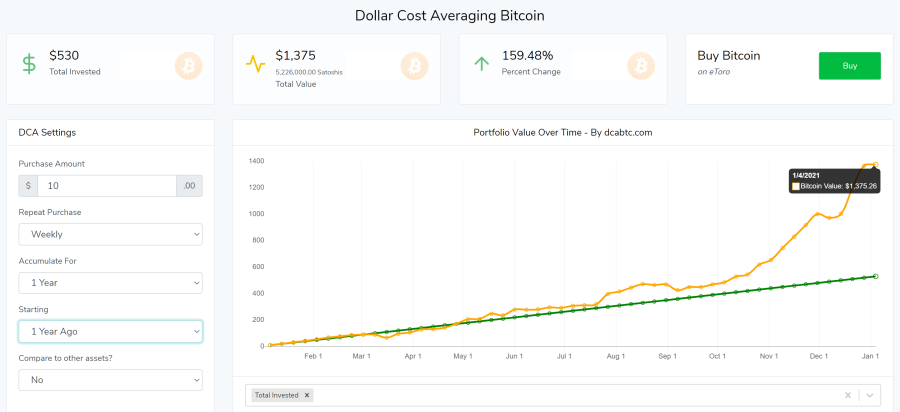Open the Repeat Purchase Weekly dropdown
The height and width of the screenshot is (412, 900).
(110, 234)
